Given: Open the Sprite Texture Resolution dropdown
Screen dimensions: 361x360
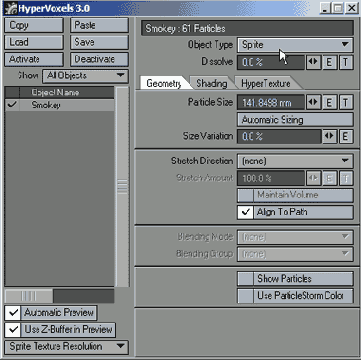Looking at the screenshot, I should coord(66,347).
